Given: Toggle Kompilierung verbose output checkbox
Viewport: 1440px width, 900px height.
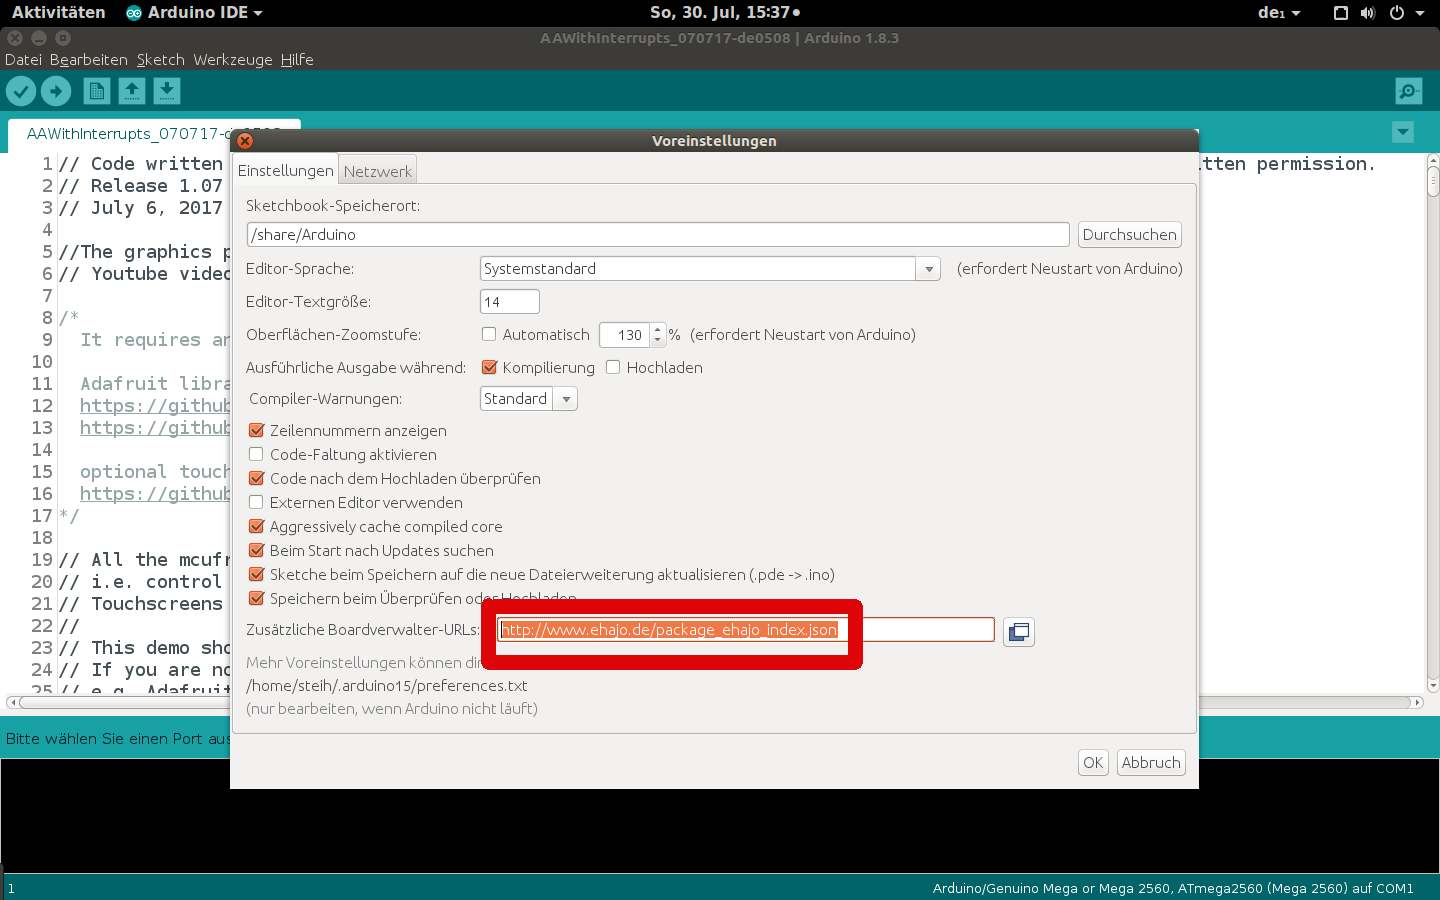Looking at the screenshot, I should (489, 367).
